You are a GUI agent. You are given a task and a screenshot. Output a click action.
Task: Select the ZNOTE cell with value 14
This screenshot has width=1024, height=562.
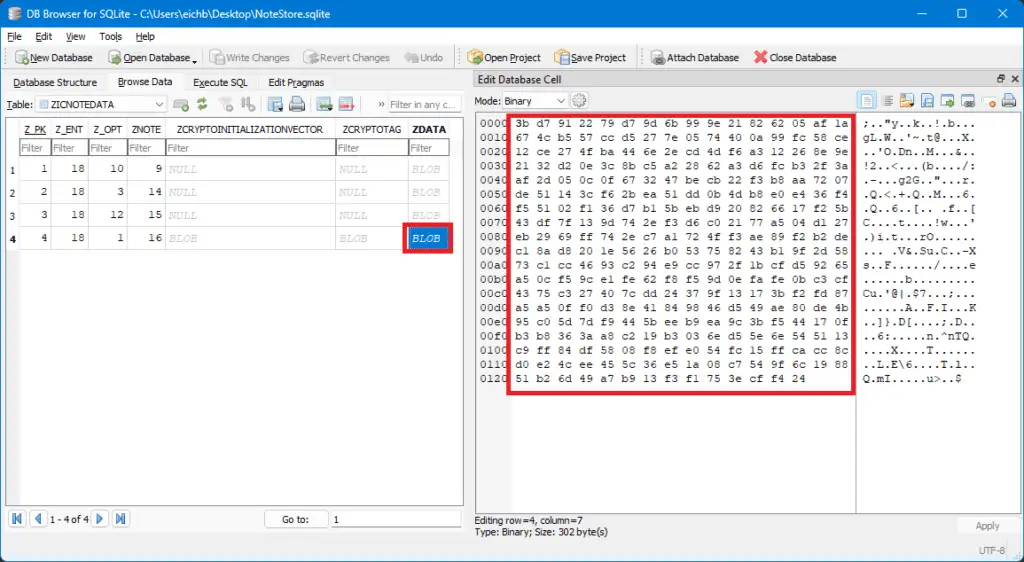(146, 192)
